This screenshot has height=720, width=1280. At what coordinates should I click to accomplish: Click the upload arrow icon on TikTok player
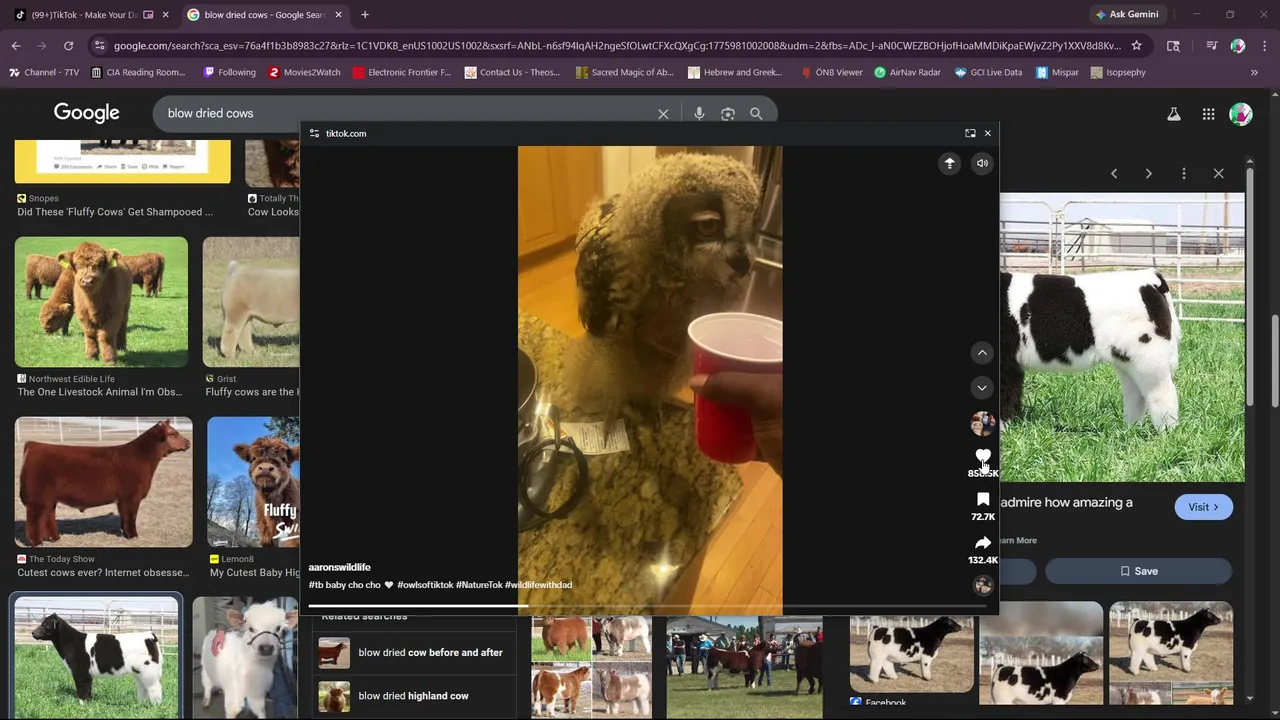click(950, 163)
